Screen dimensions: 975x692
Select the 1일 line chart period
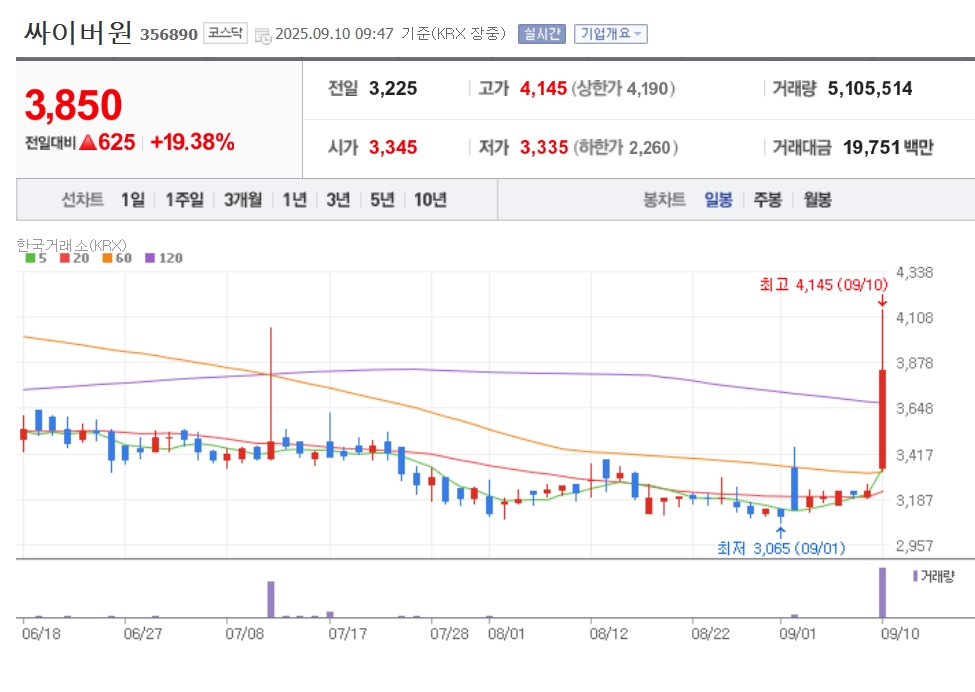pyautogui.click(x=132, y=200)
